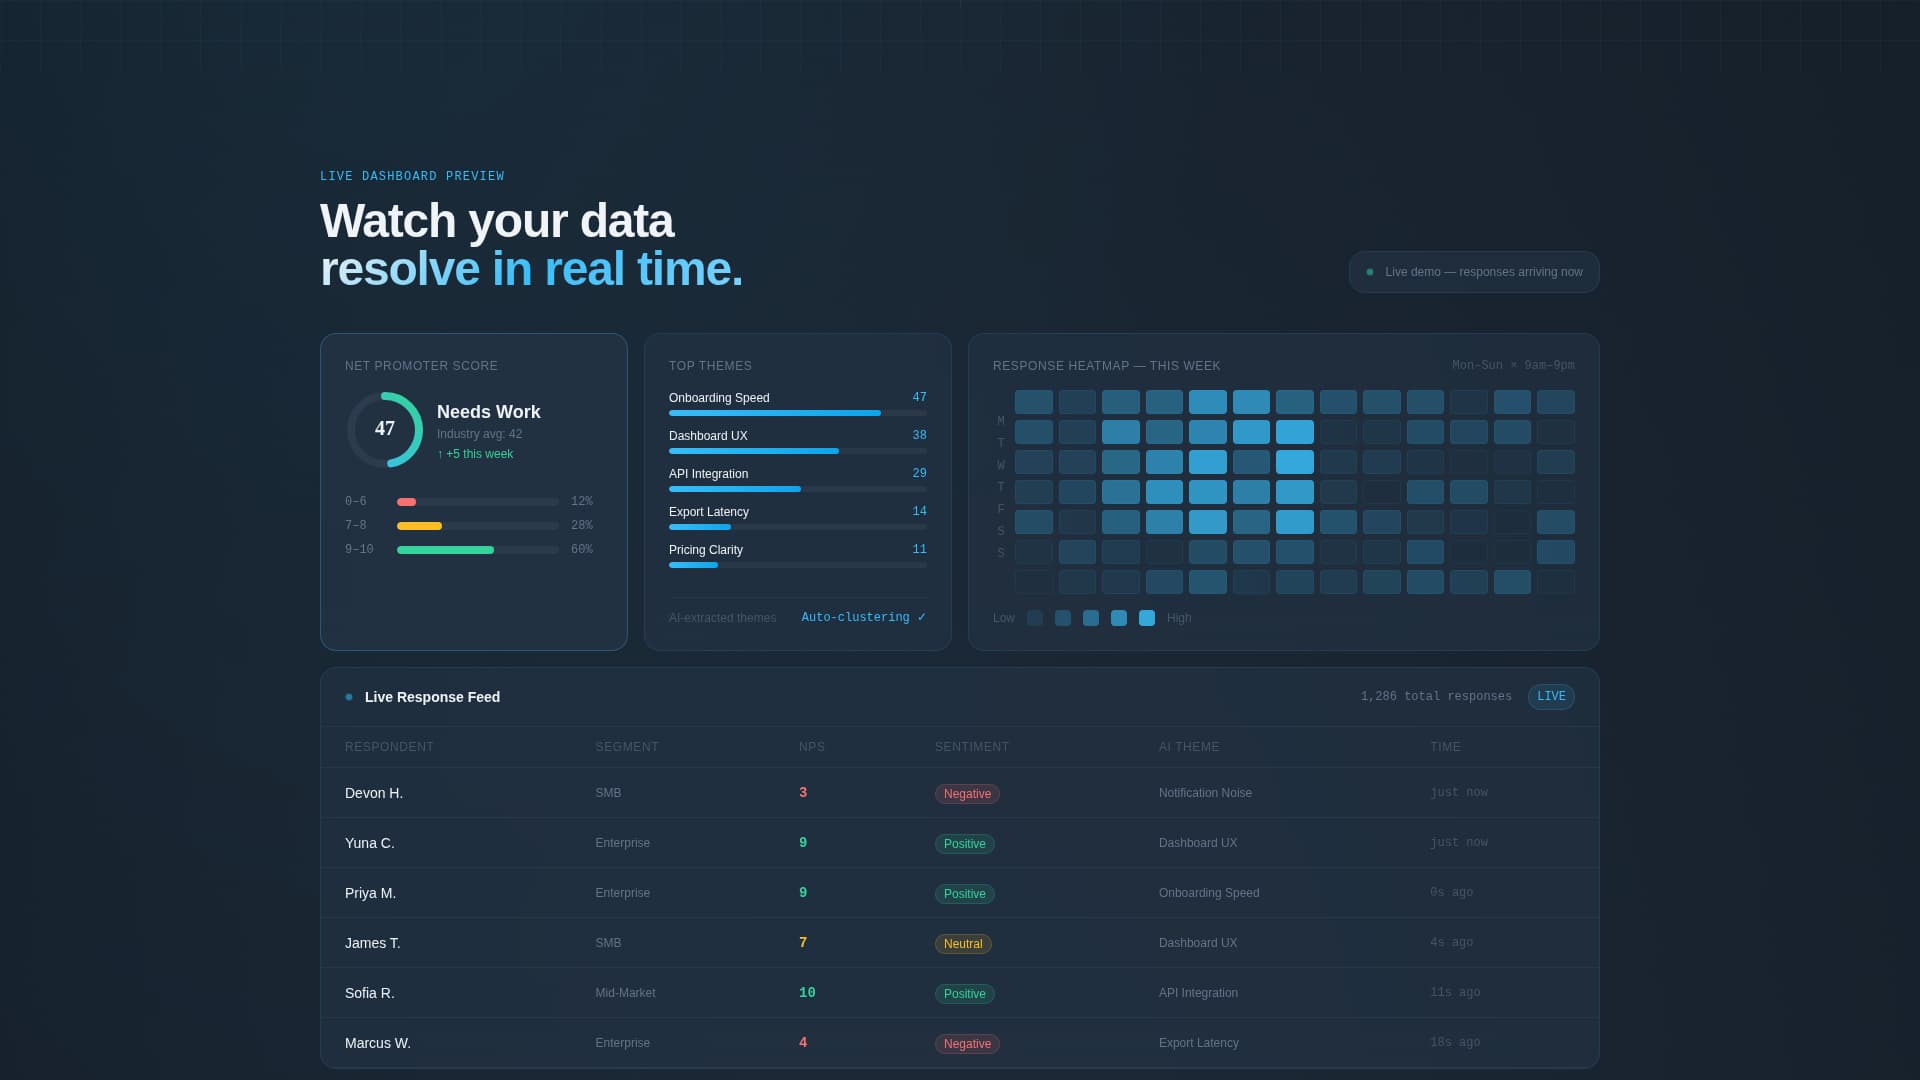Sort by the SEGMENT column header

(627, 747)
